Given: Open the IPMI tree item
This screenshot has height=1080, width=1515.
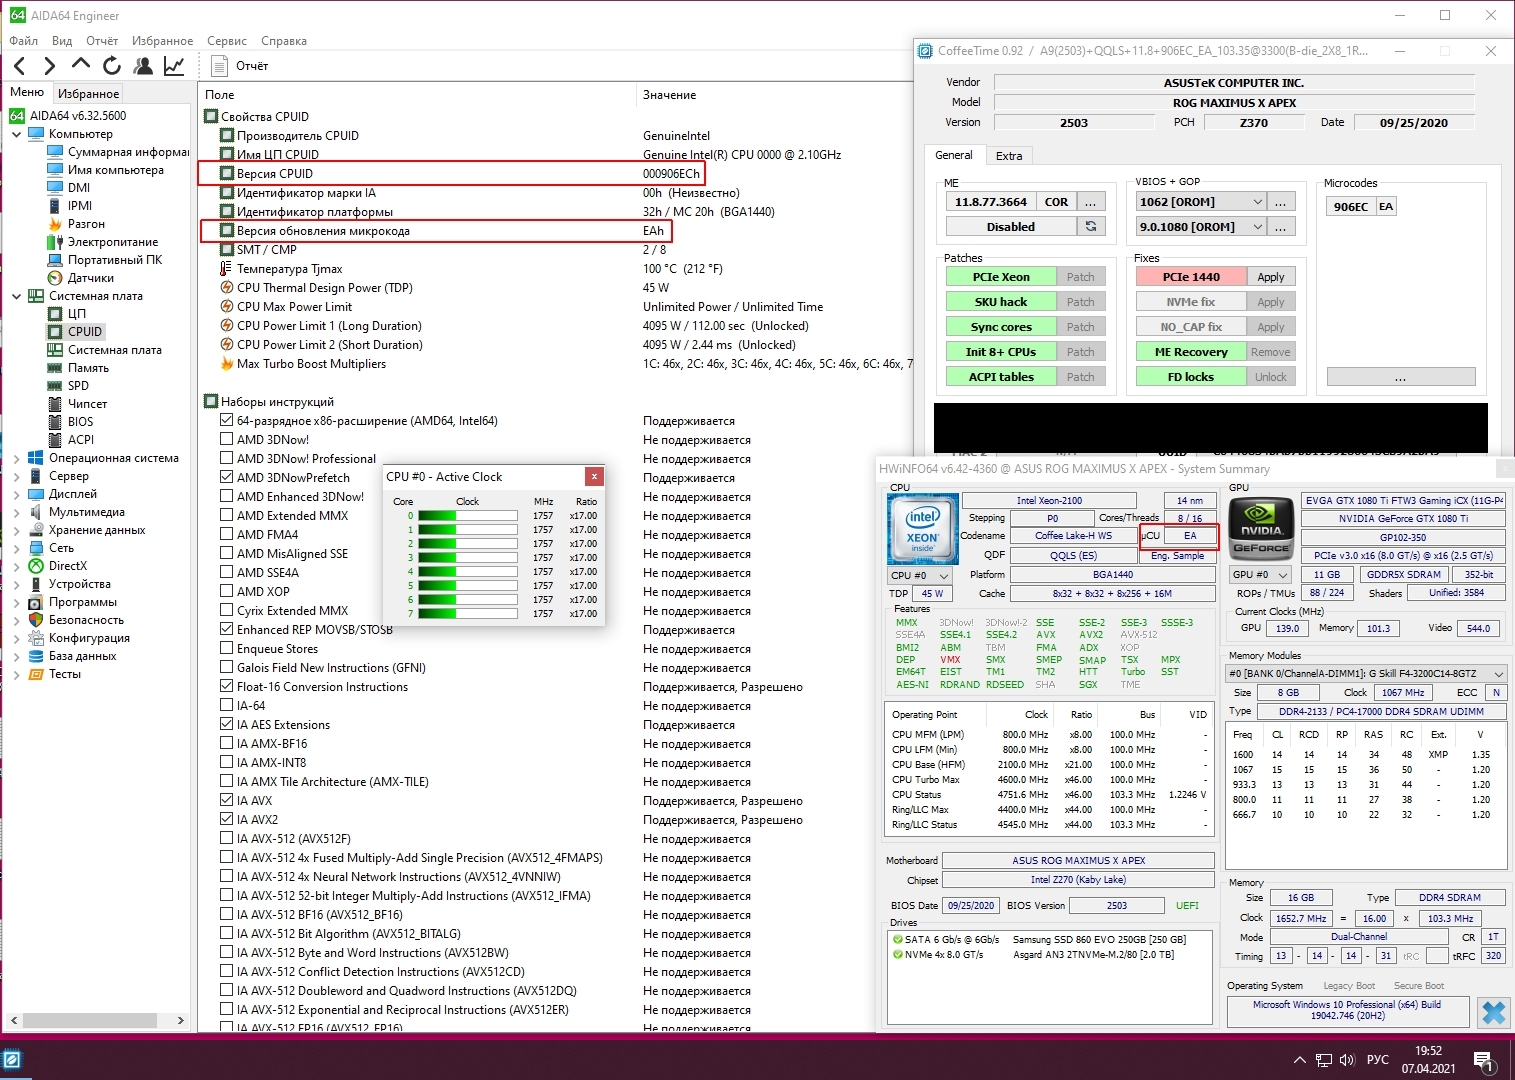Looking at the screenshot, I should [80, 206].
